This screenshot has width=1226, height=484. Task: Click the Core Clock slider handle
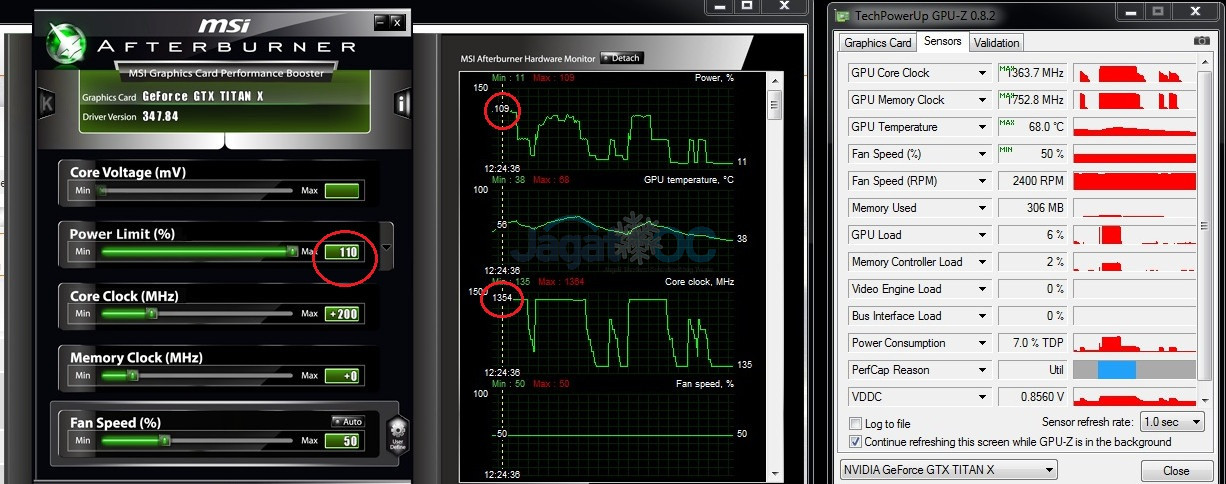pos(152,314)
